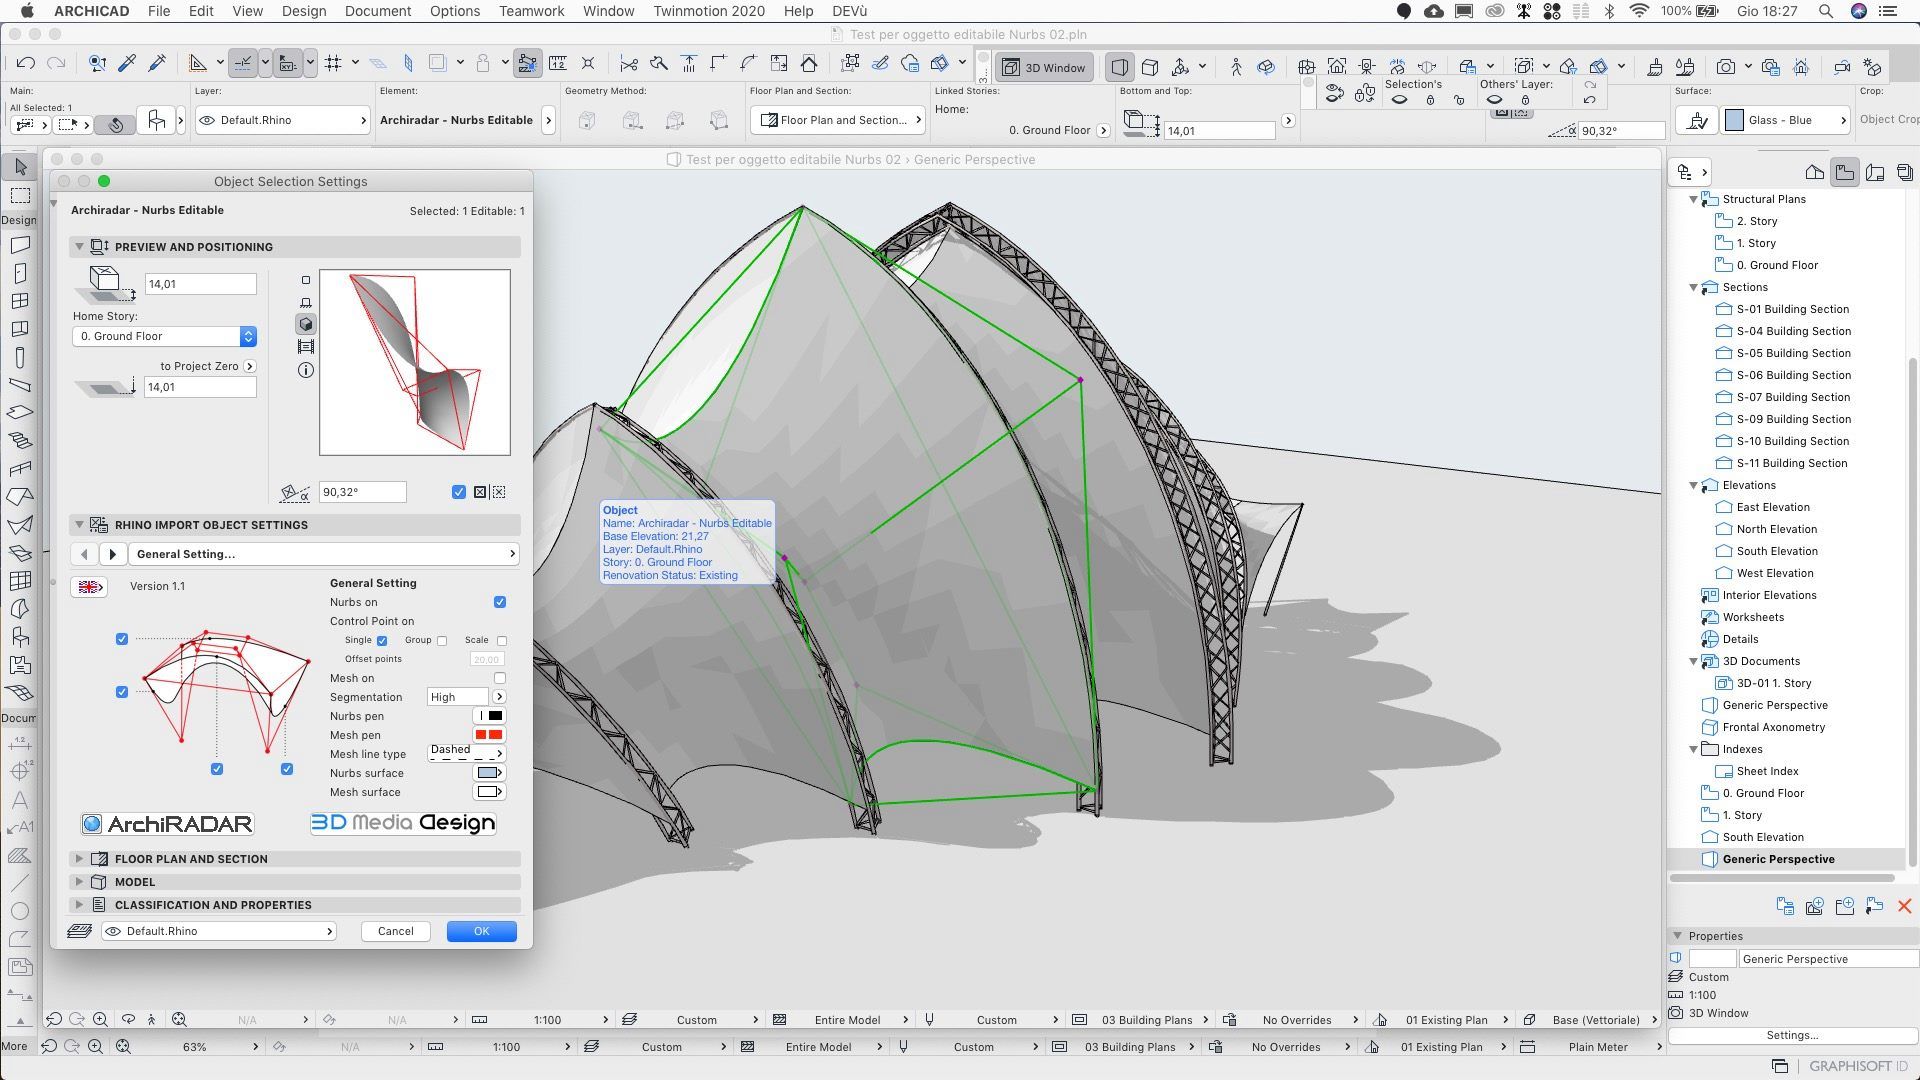Check the Group control point option
Screen dimensions: 1920x1080
tap(442, 641)
